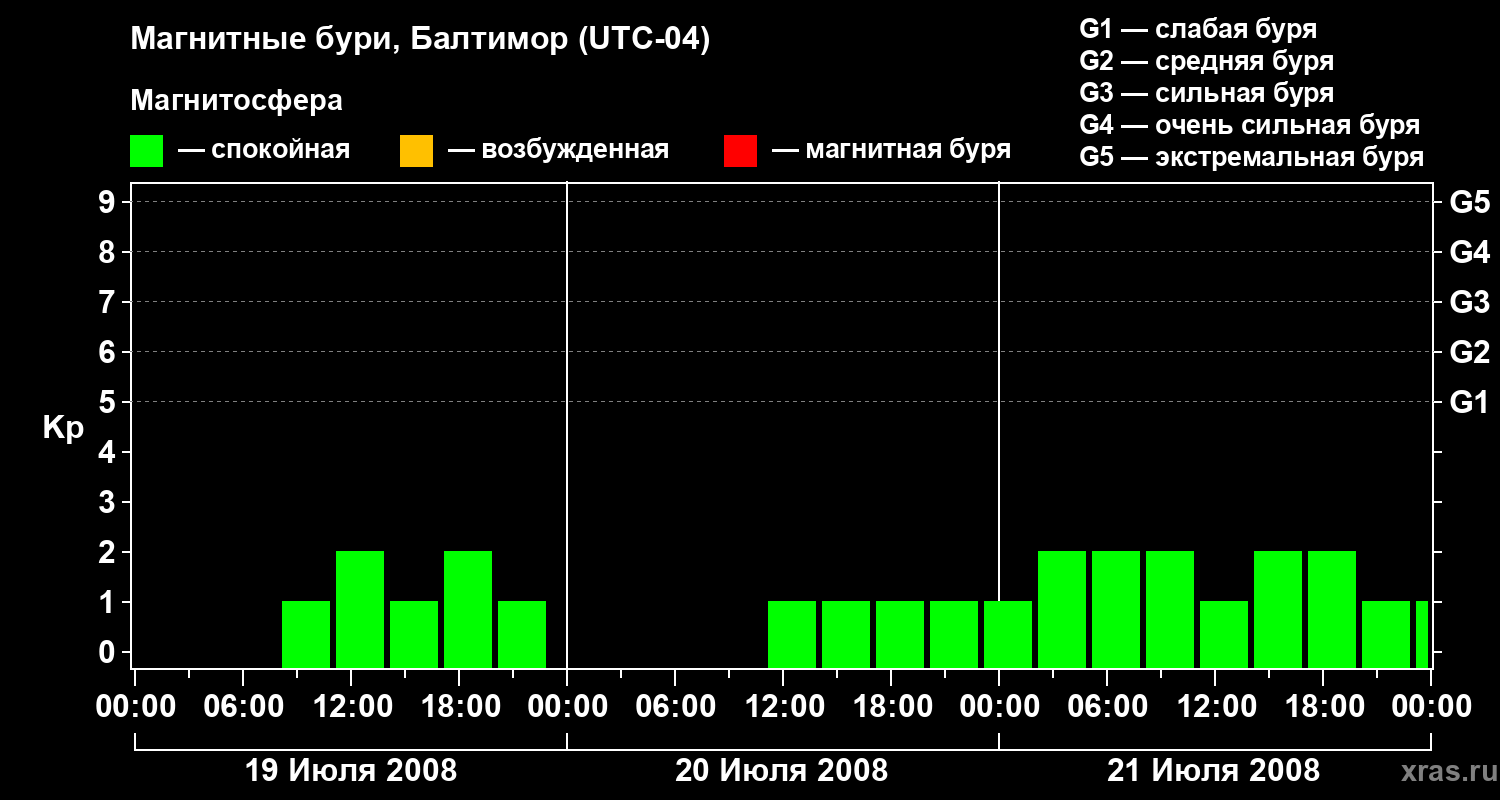Viewport: 1500px width, 800px height.
Task: Click the 18:00 time label under 20 Июля
Action: [x=891, y=707]
